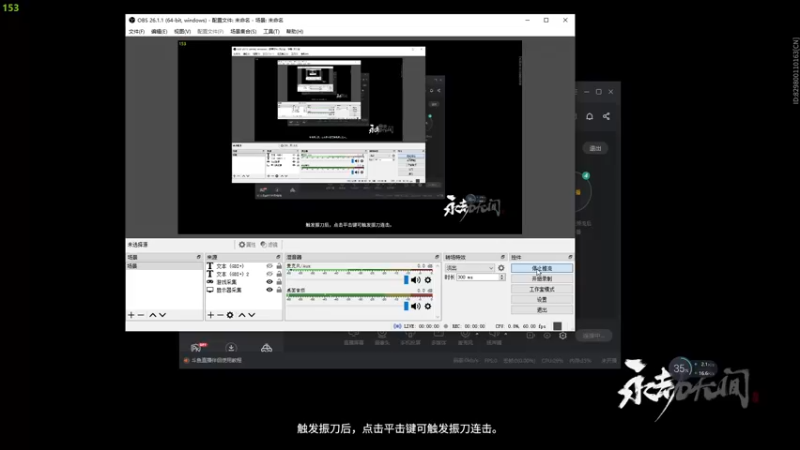Mute the 麦克风/Aux speaker icon
Viewport: 800px width, 450px height.
pos(416,280)
